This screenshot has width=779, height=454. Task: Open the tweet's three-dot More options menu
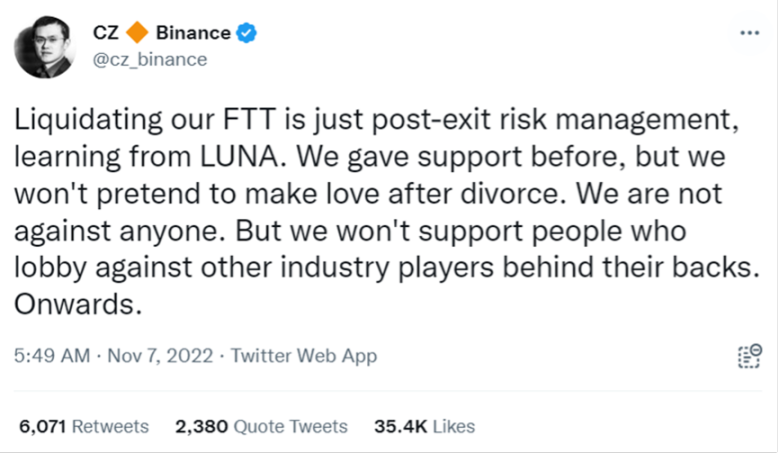tap(749, 33)
